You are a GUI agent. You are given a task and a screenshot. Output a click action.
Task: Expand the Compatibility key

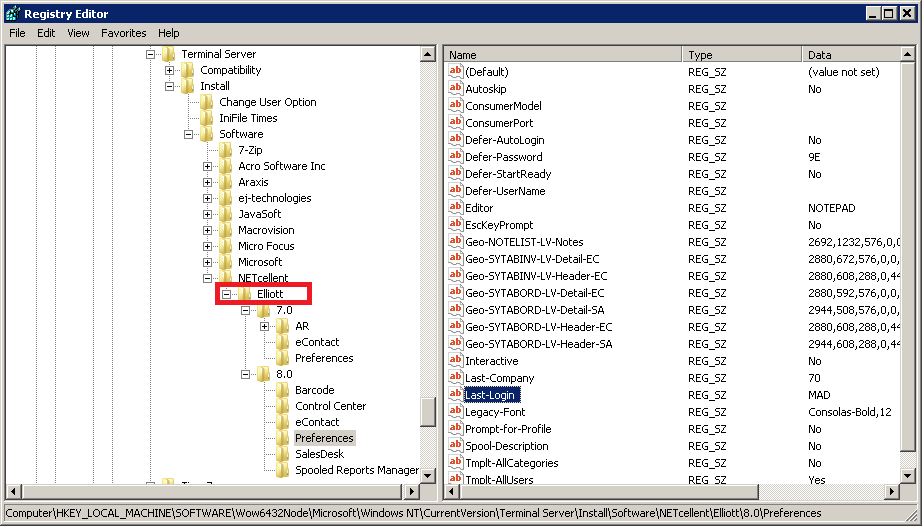[x=169, y=71]
